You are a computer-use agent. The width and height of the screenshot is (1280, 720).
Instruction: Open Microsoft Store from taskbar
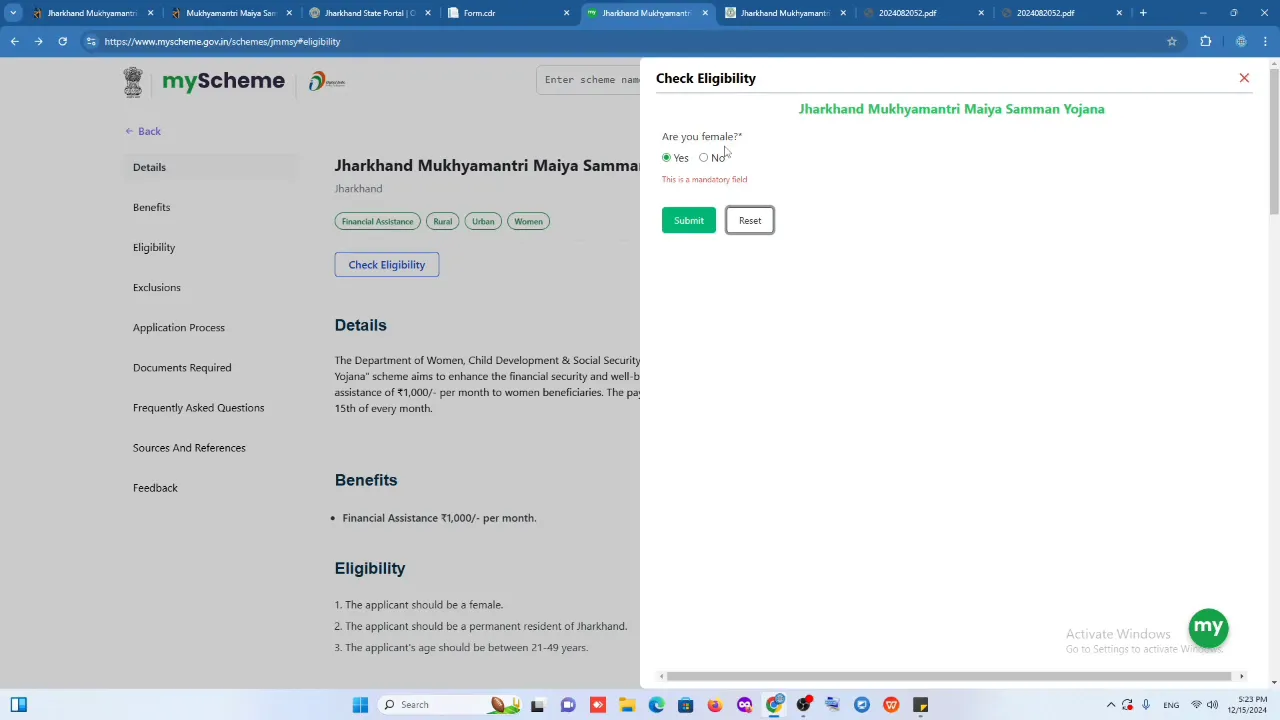[685, 705]
